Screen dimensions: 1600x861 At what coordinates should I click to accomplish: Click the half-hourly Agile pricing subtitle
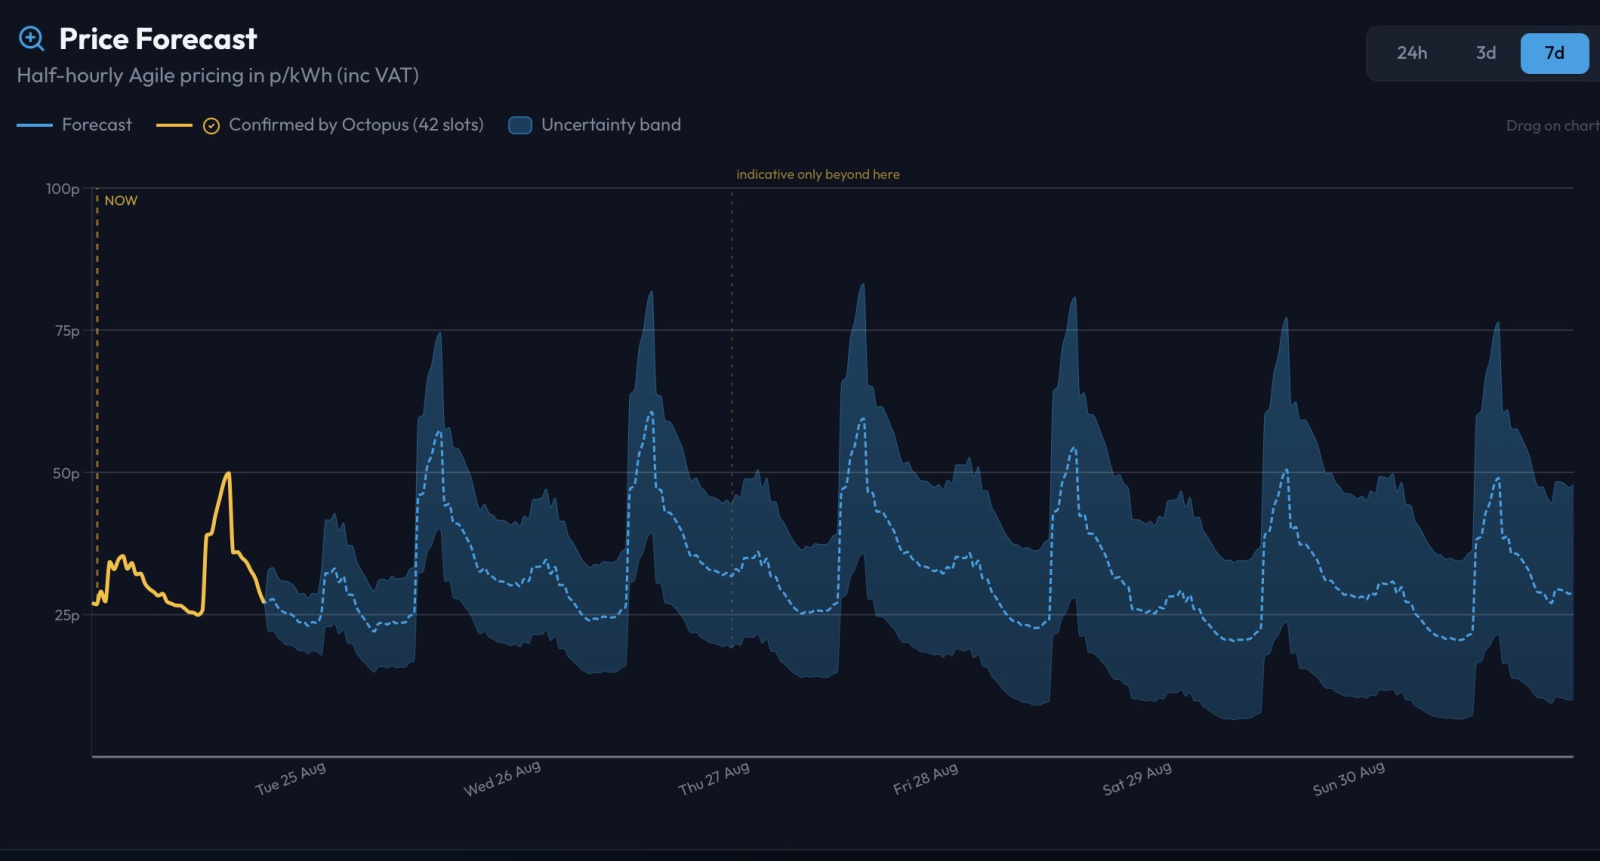point(218,76)
